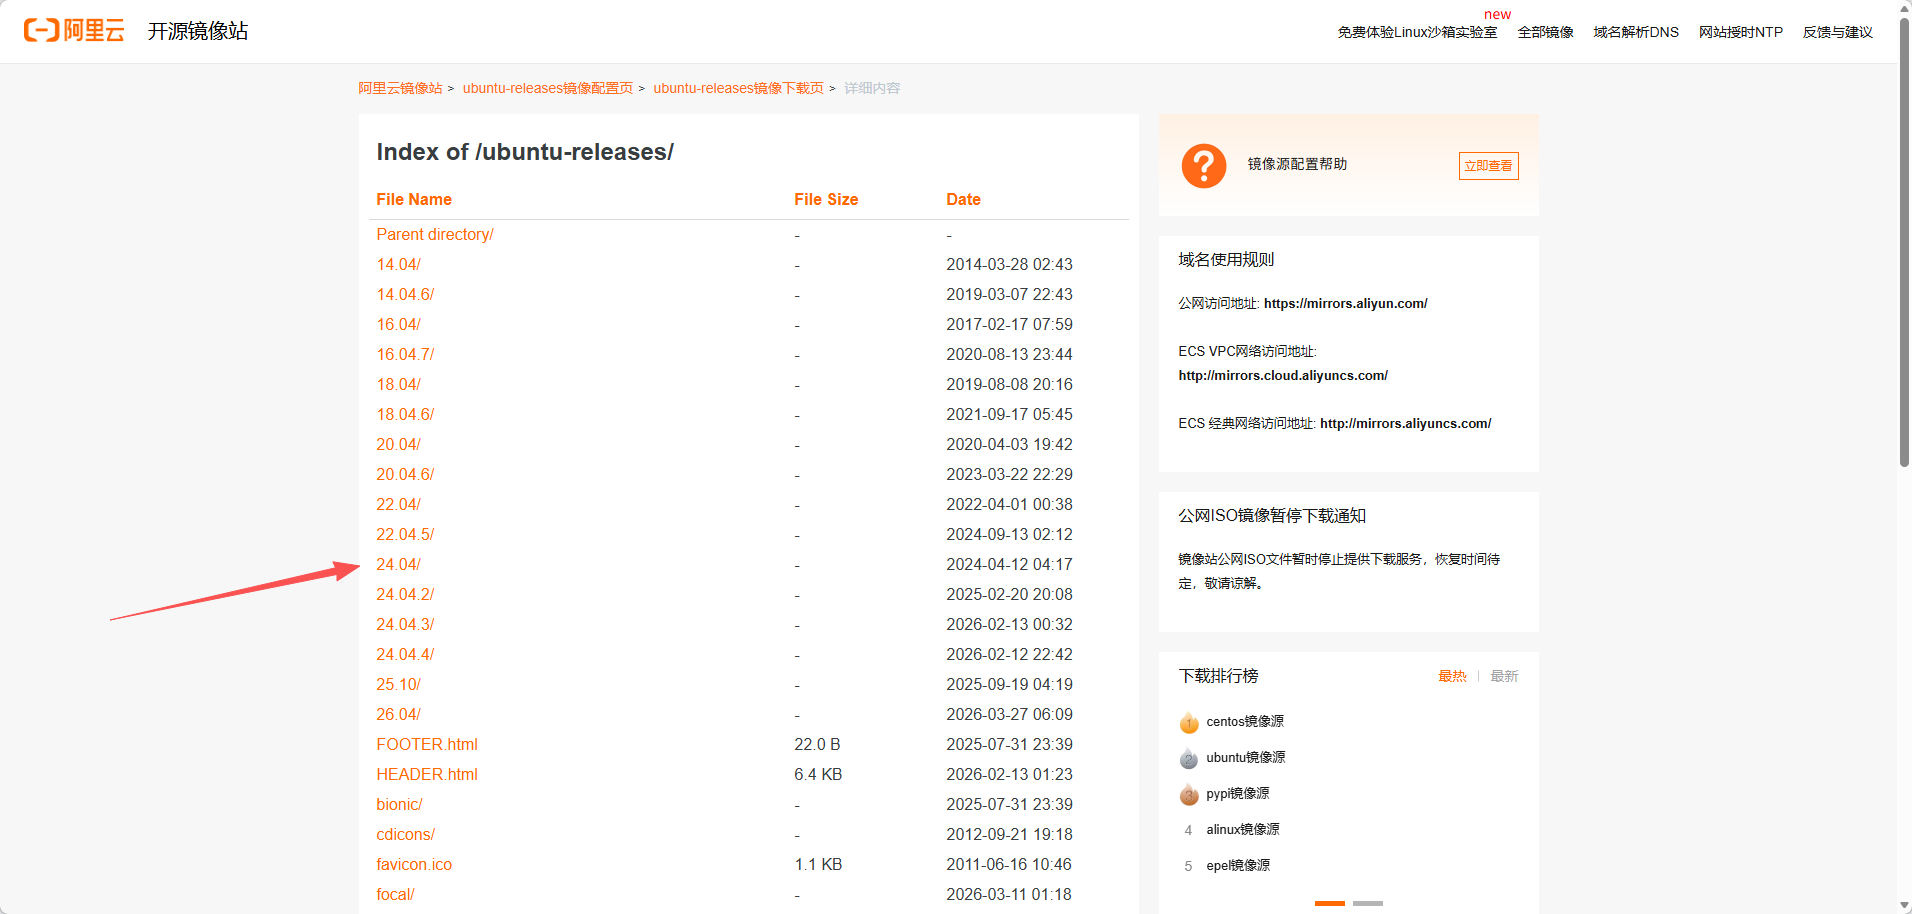
Task: Open the 14.04.6/ directory
Action: click(x=405, y=294)
